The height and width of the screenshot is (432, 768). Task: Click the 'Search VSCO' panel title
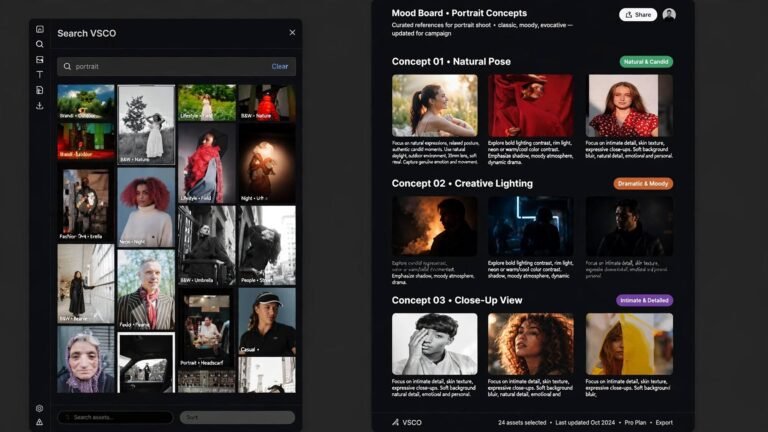[87, 33]
